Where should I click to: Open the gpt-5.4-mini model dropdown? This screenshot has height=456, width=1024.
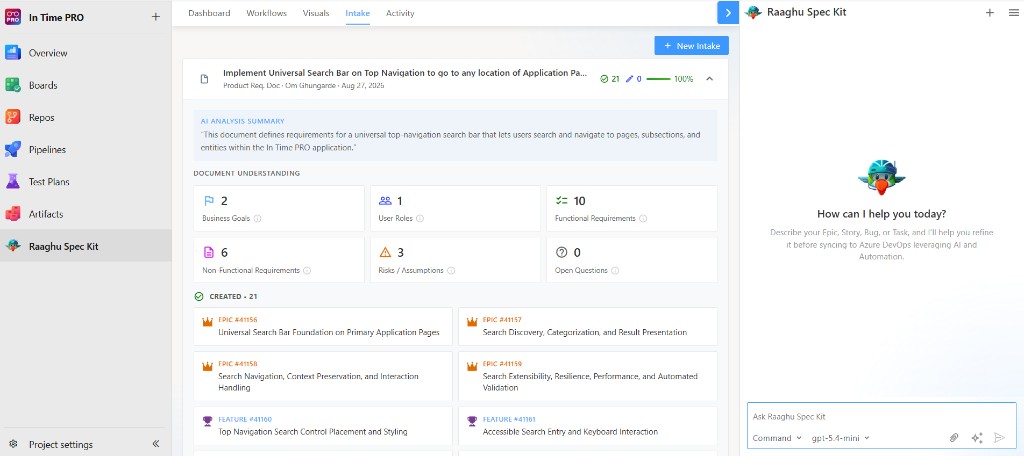click(x=840, y=438)
